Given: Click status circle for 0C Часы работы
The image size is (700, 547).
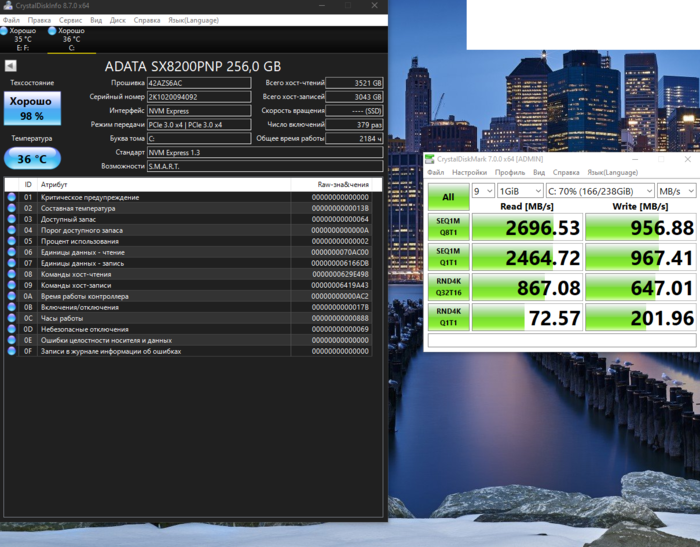Looking at the screenshot, I should [x=12, y=318].
